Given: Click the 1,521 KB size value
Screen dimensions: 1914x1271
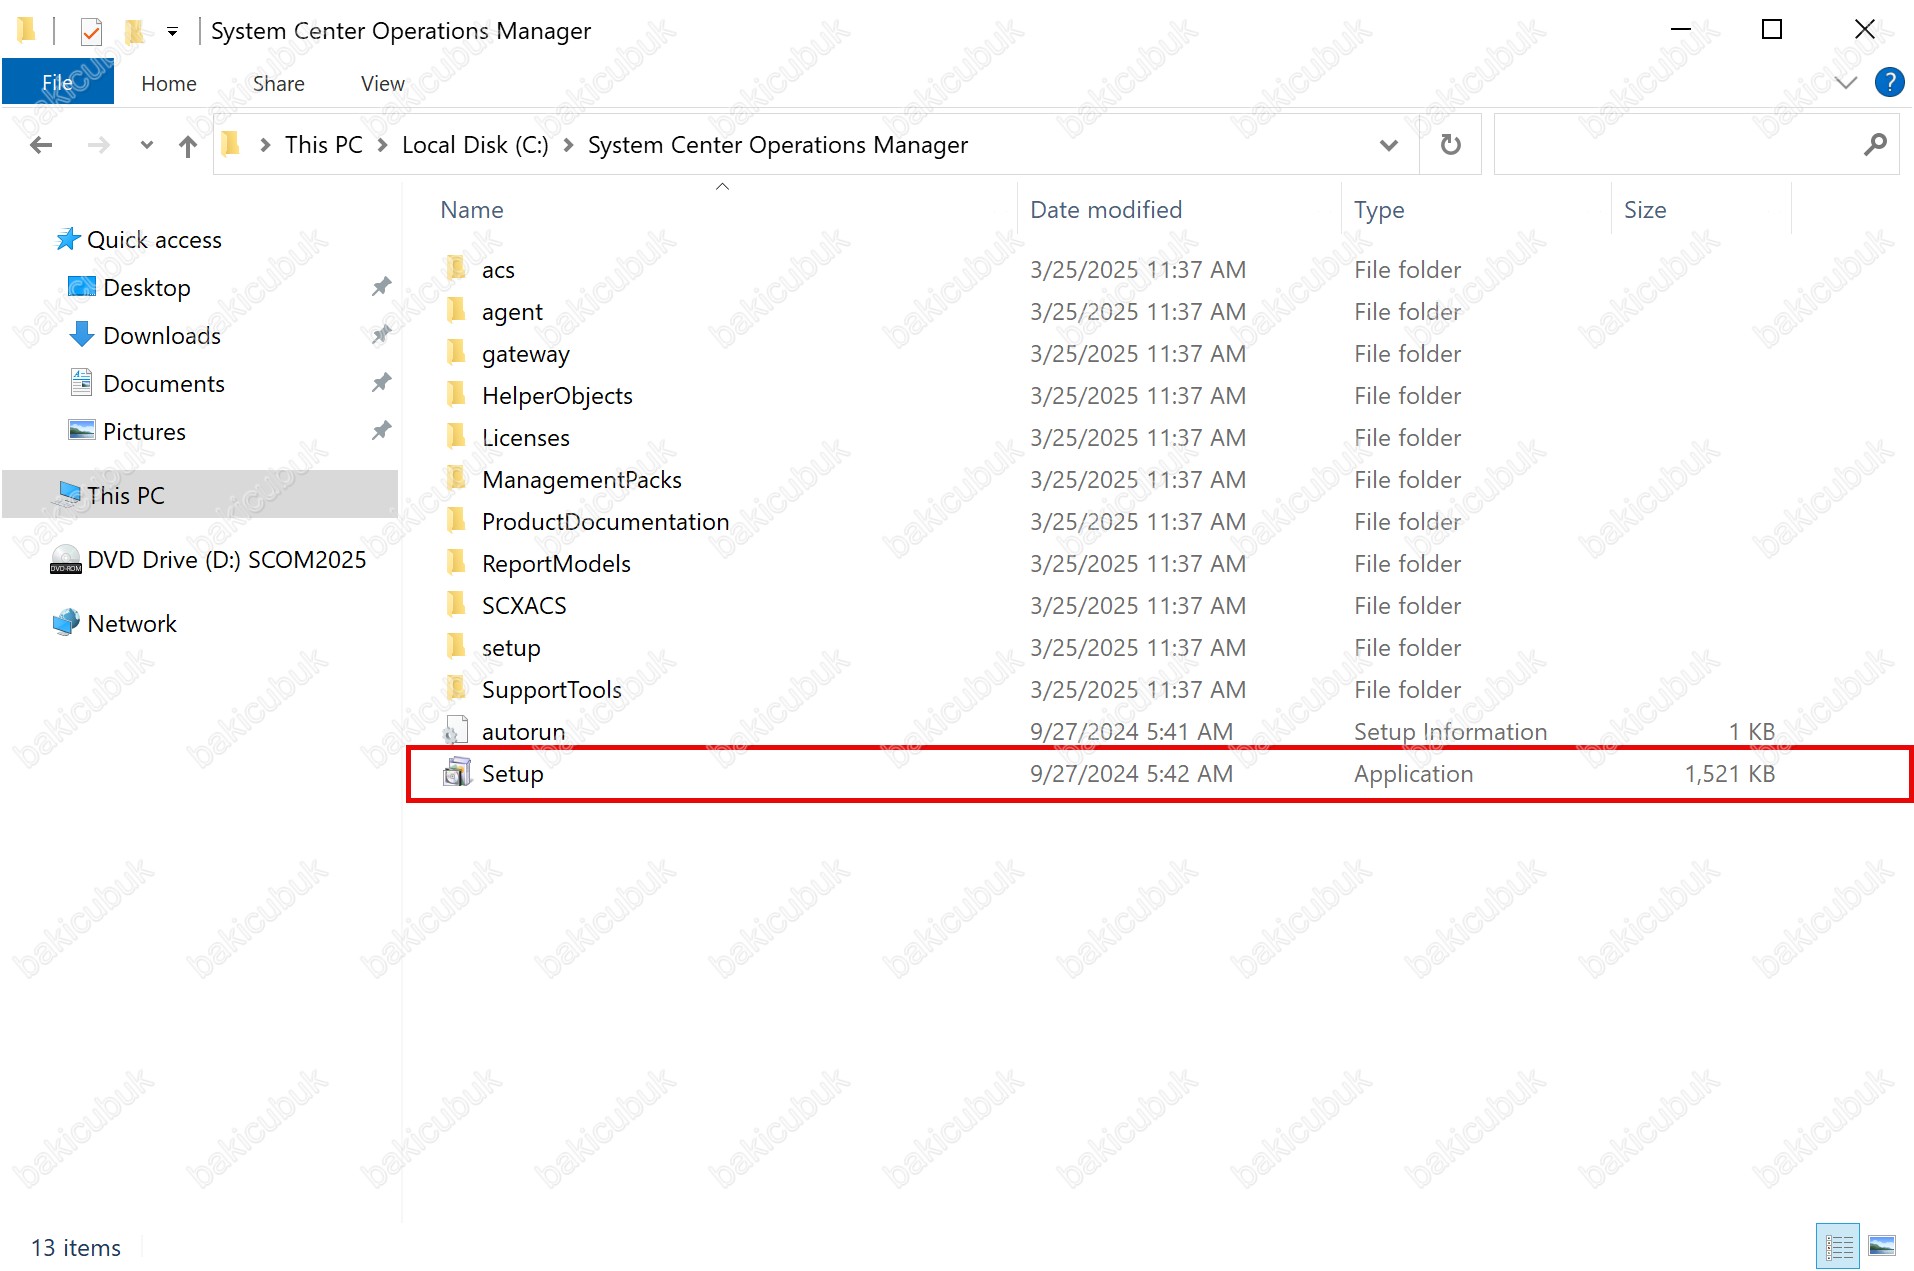Looking at the screenshot, I should click(x=1730, y=774).
